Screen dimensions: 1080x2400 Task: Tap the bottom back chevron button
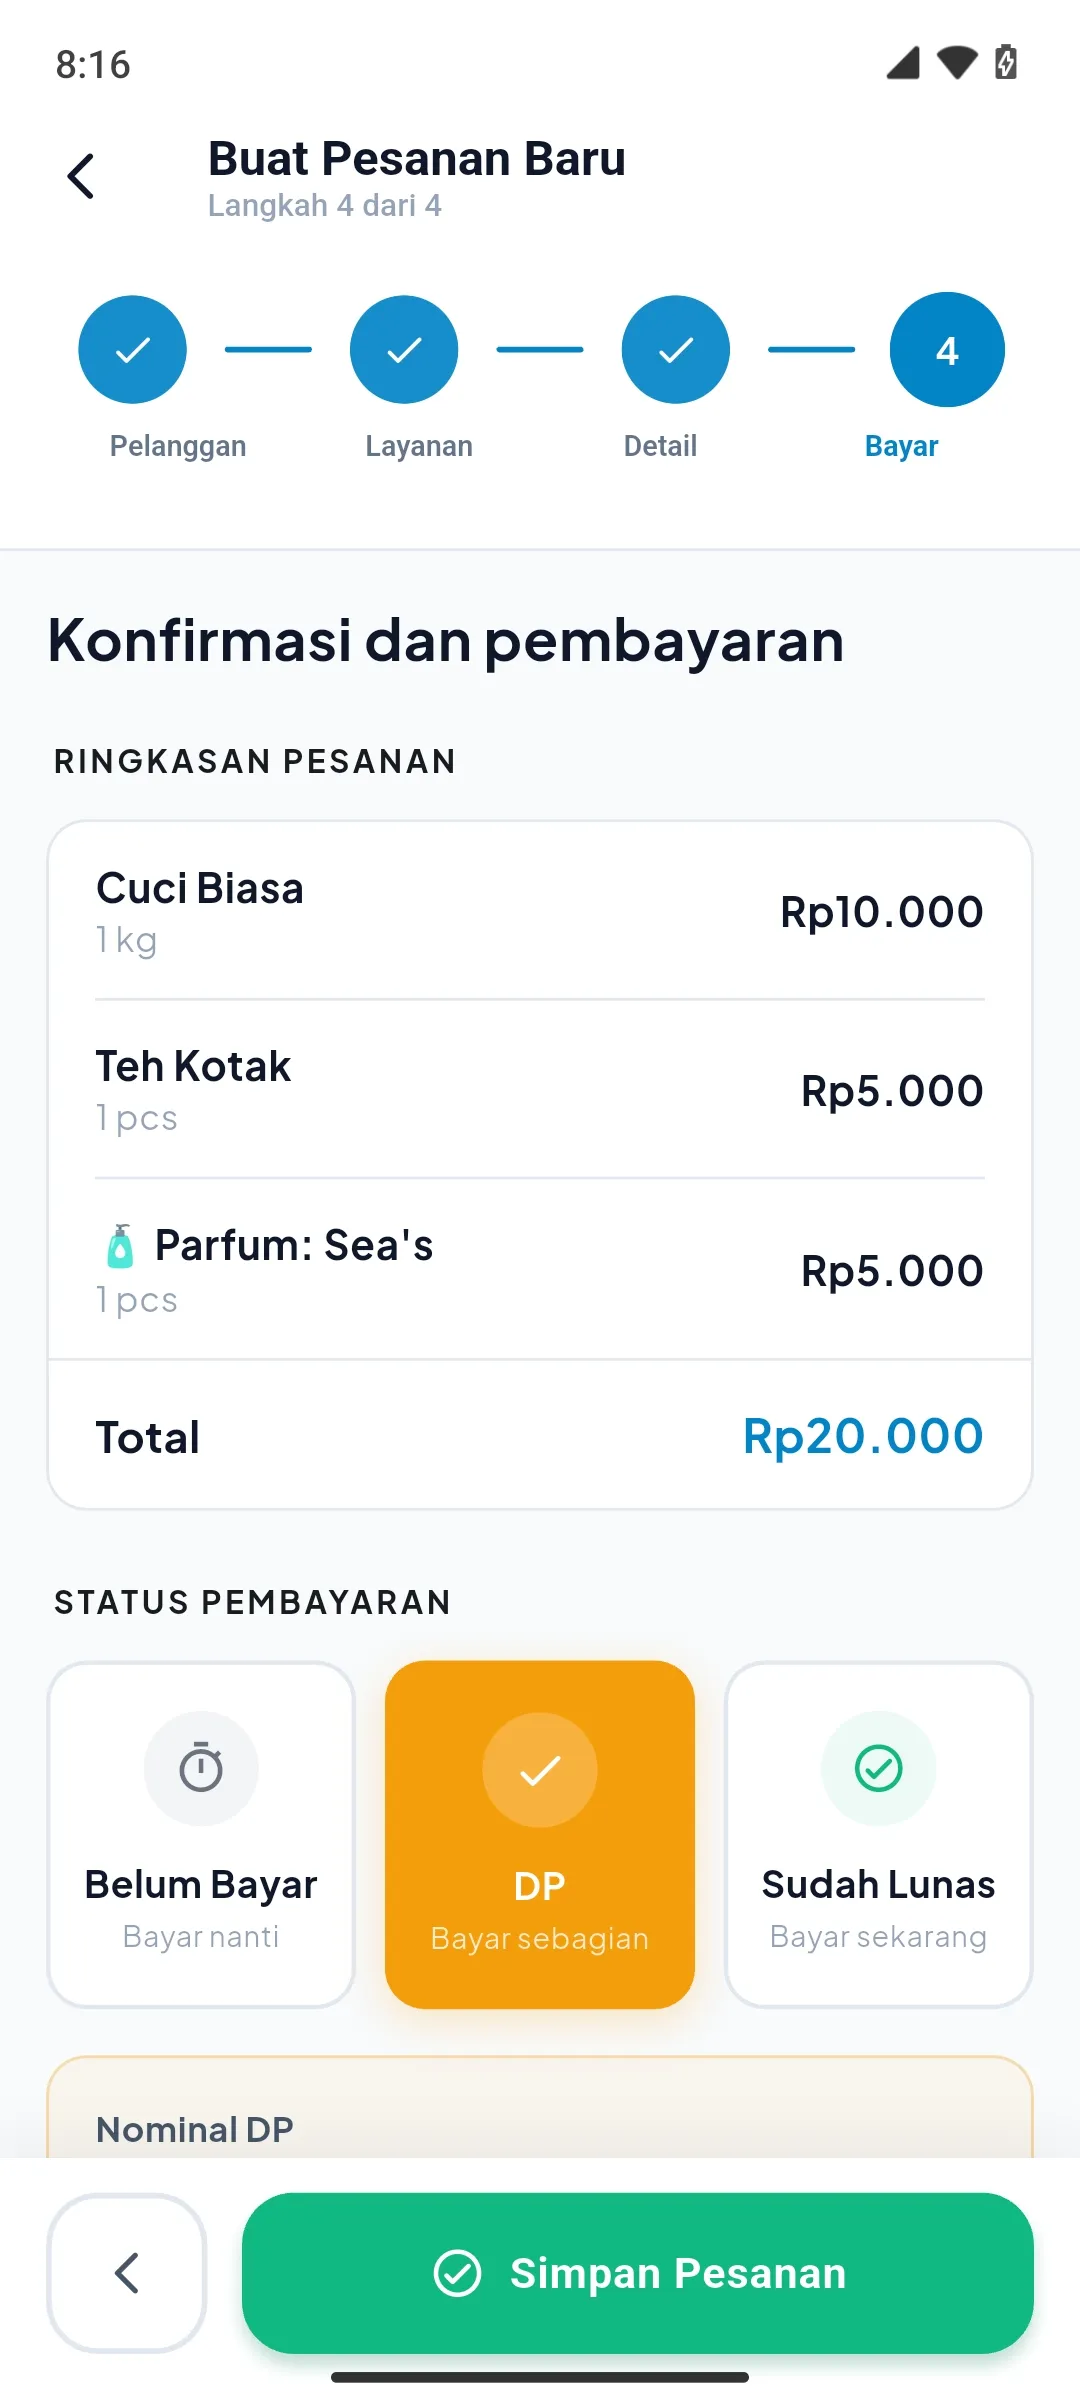127,2273
